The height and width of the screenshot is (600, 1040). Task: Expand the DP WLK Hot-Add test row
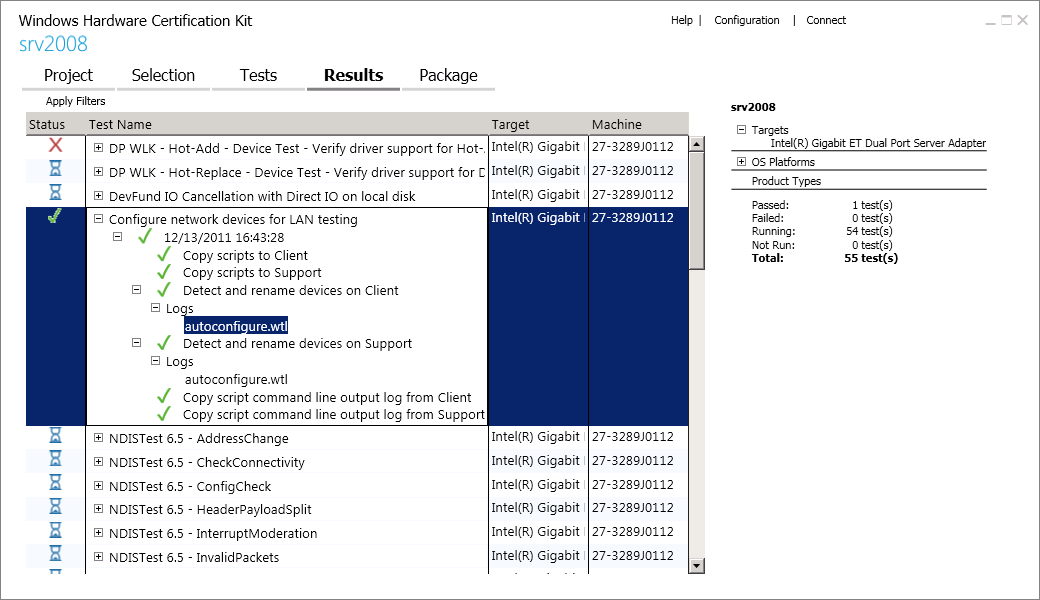99,148
